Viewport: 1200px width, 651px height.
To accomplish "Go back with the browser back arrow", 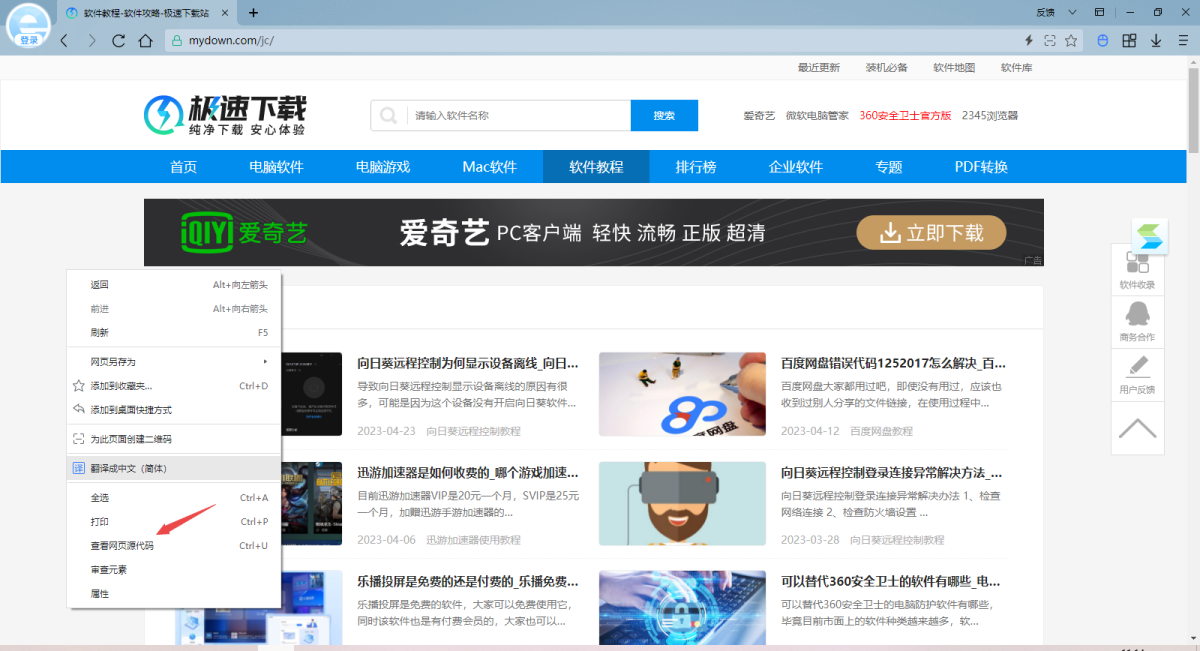I will pos(64,41).
